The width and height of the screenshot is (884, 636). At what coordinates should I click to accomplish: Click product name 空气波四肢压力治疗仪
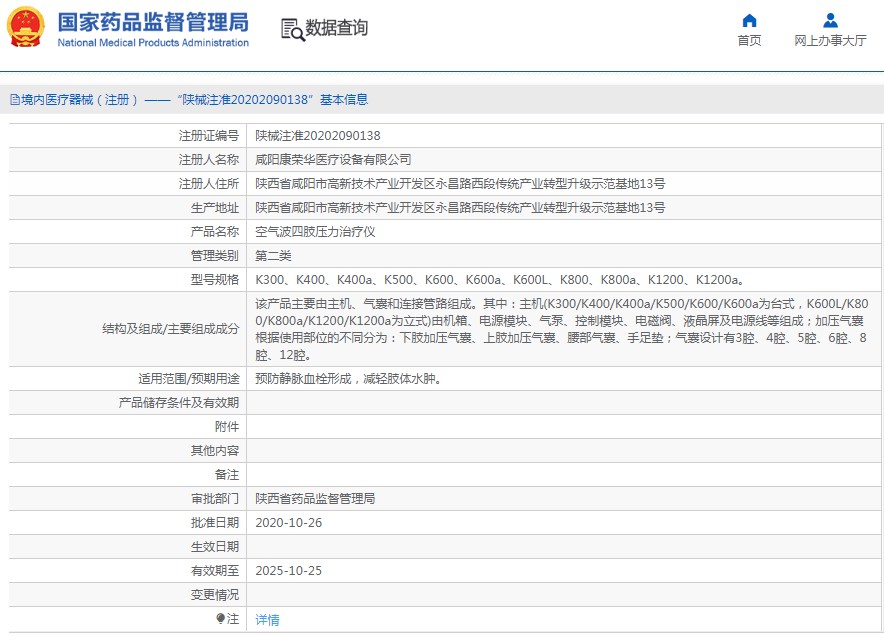pos(315,232)
